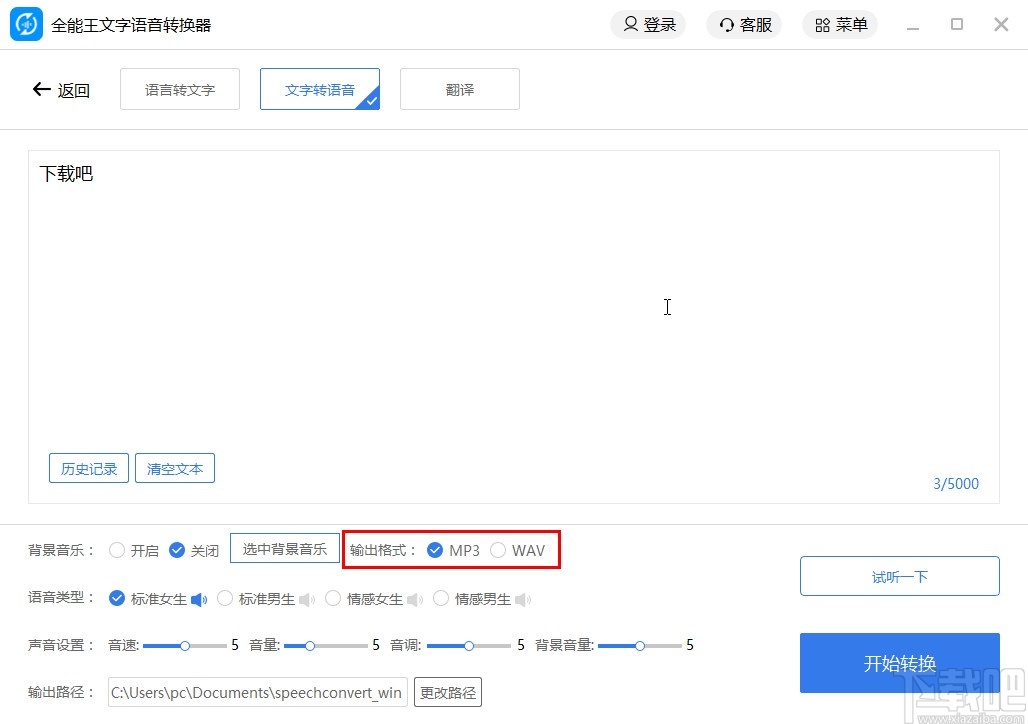Switch to the 语言转文字 tab
1028x724 pixels.
coord(179,89)
